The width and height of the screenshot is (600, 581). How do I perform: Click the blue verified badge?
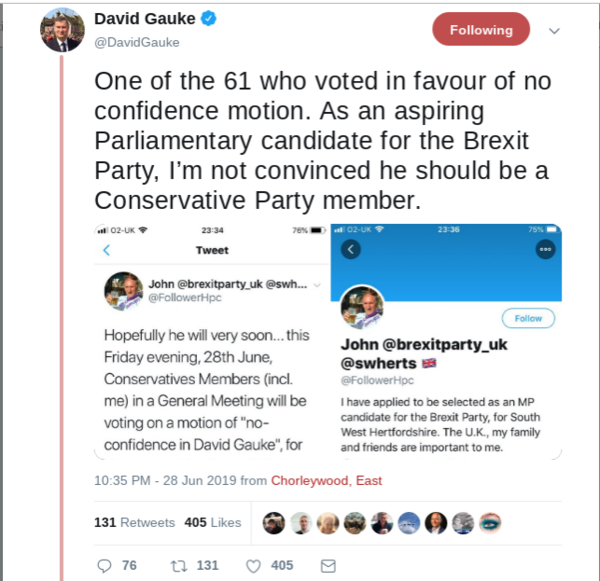point(209,19)
